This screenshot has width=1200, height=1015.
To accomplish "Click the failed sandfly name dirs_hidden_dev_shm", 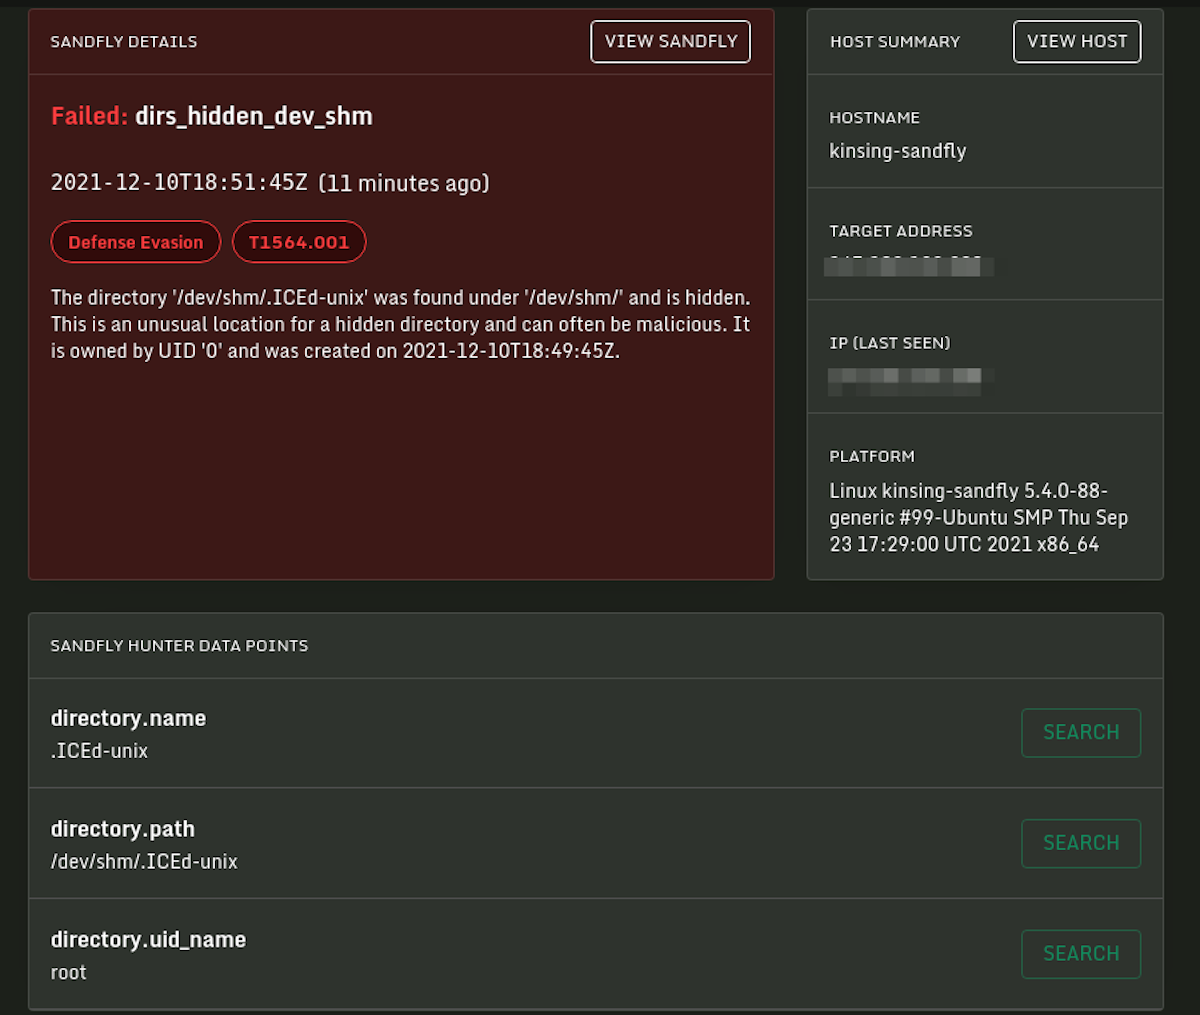I will (x=254, y=116).
